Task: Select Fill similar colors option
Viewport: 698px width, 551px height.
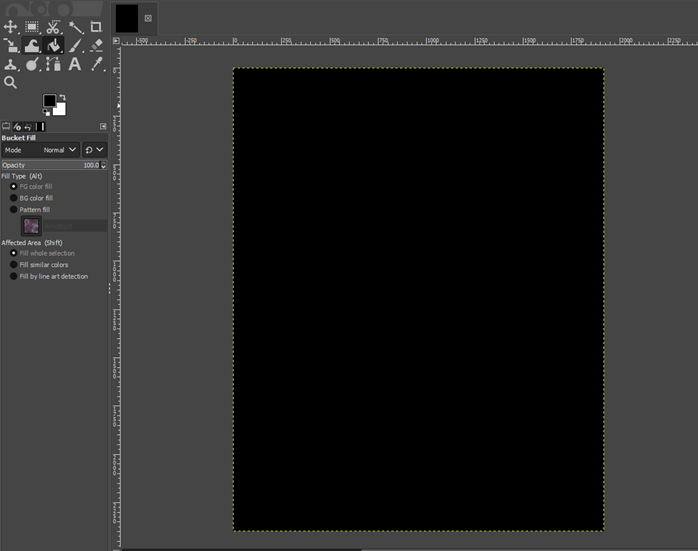Action: pos(39,265)
